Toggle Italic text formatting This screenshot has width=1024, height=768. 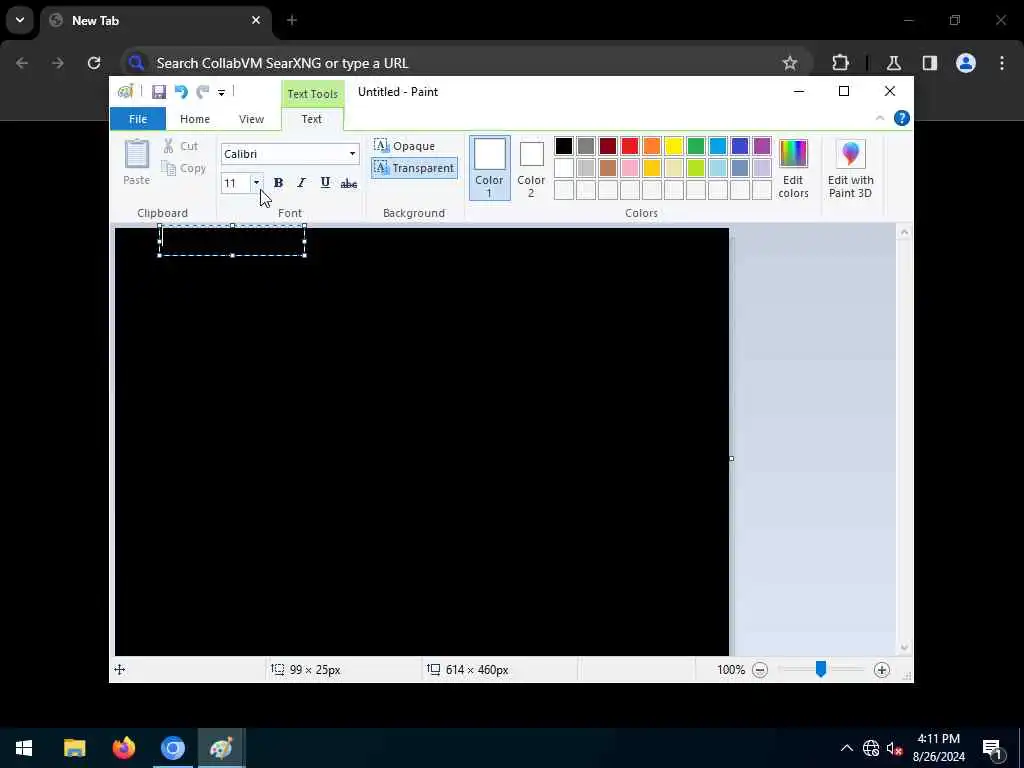(301, 183)
